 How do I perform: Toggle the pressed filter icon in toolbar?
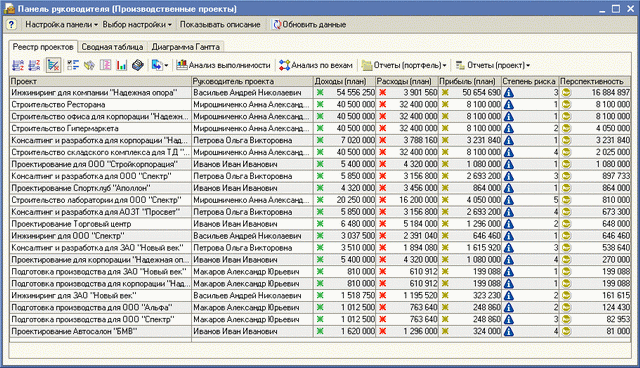53,65
